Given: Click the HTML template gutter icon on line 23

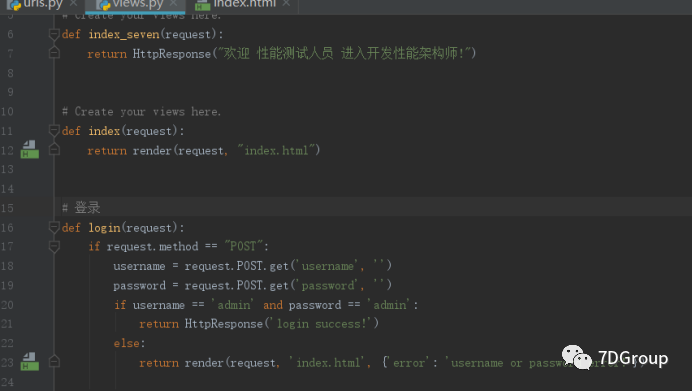Looking at the screenshot, I should point(30,361).
